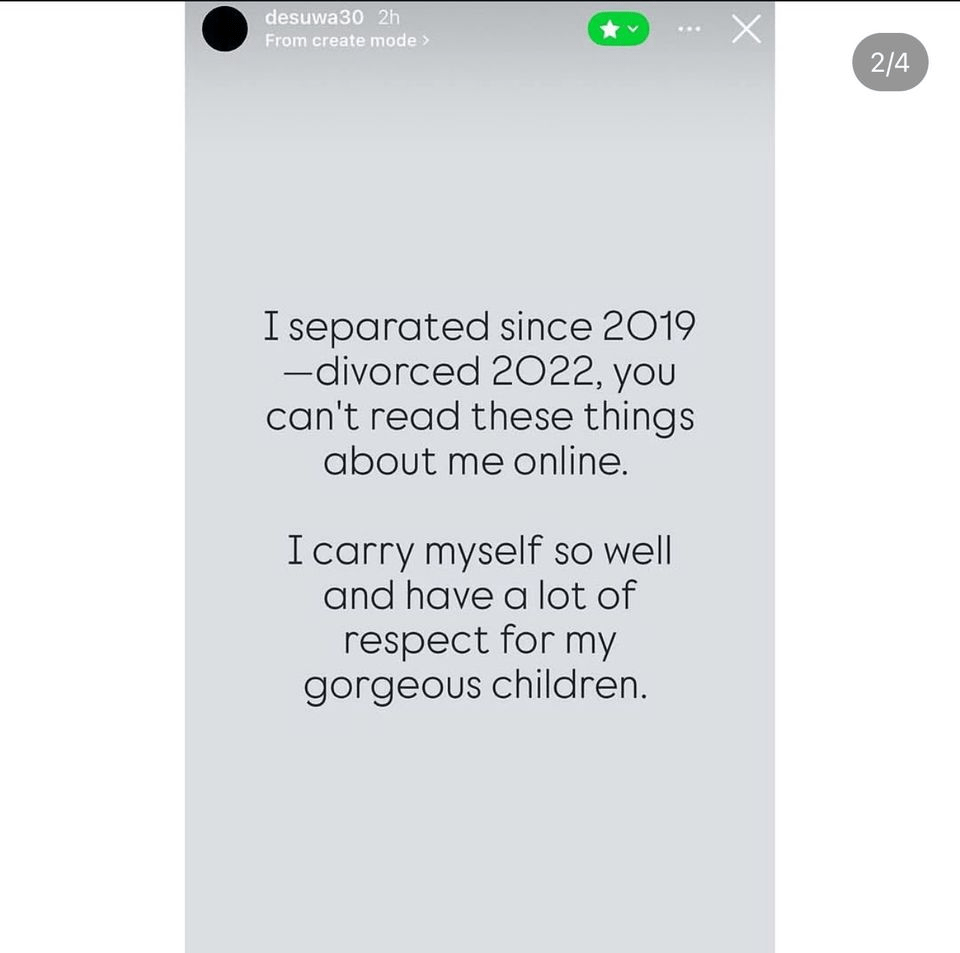Open the desuwa30 username profile link
The width and height of the screenshot is (960, 953).
[x=314, y=17]
